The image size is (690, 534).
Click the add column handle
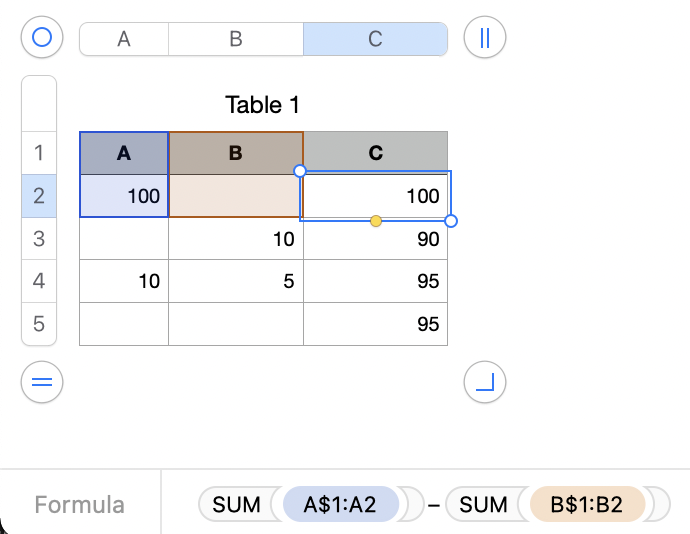point(485,38)
